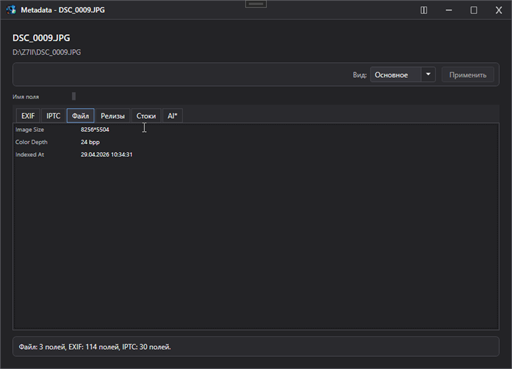The image size is (512, 369).
Task: Click the D:\Z7II\DSC_0009.JPG file path
Action: coord(47,52)
